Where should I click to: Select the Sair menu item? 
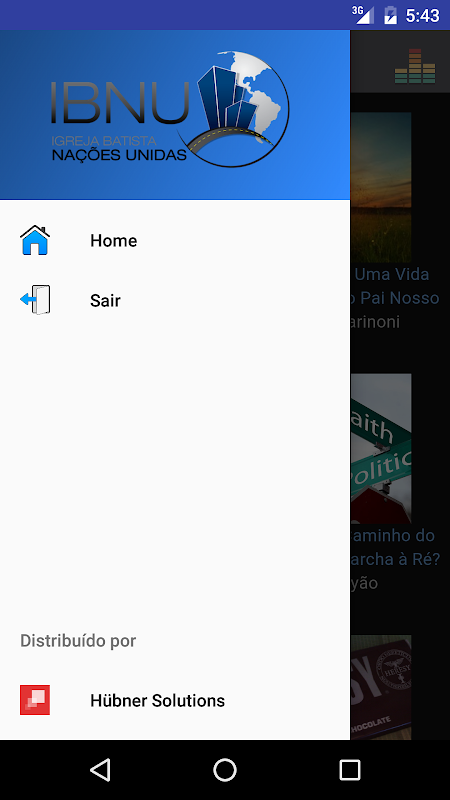click(175, 300)
